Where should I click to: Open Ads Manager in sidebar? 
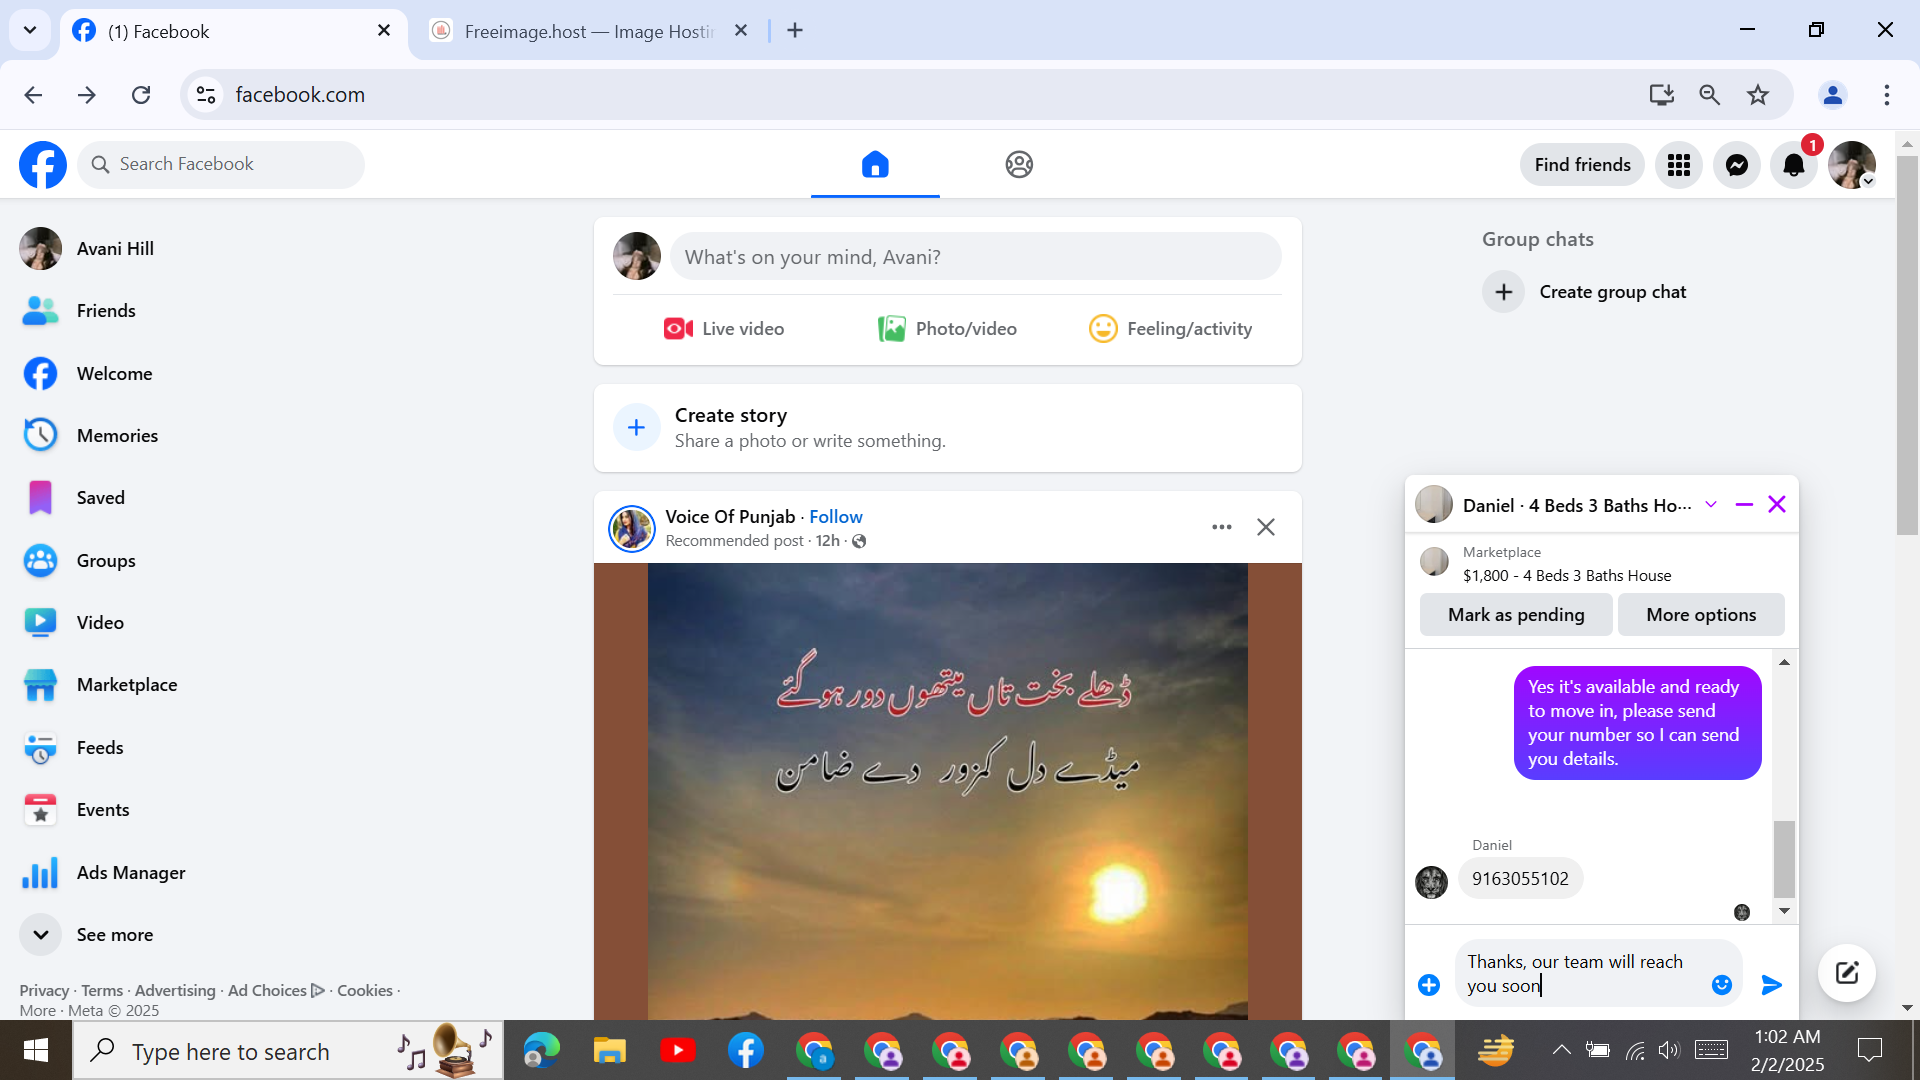tap(131, 873)
